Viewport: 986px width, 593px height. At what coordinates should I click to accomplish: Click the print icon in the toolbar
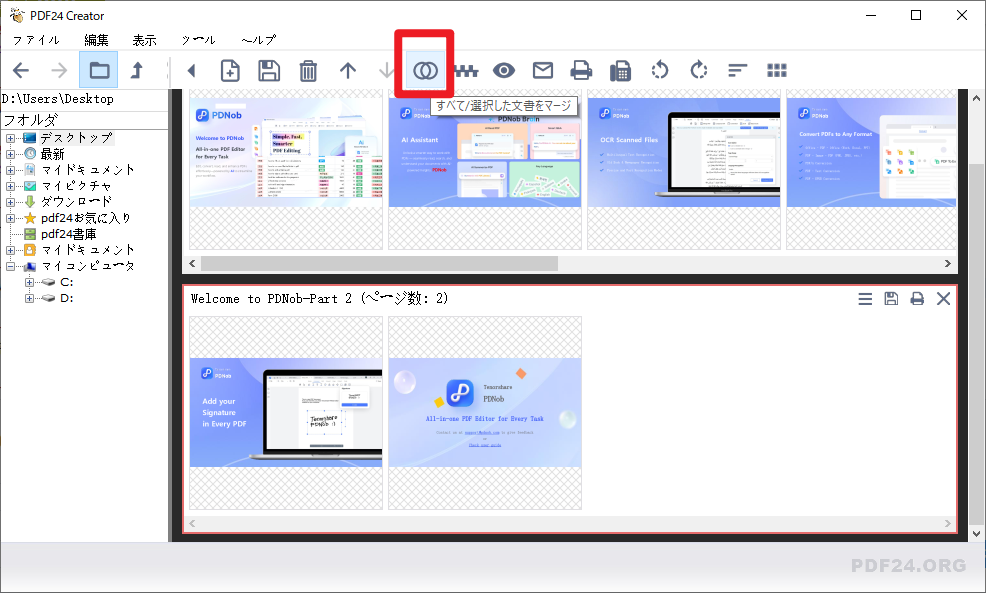581,70
